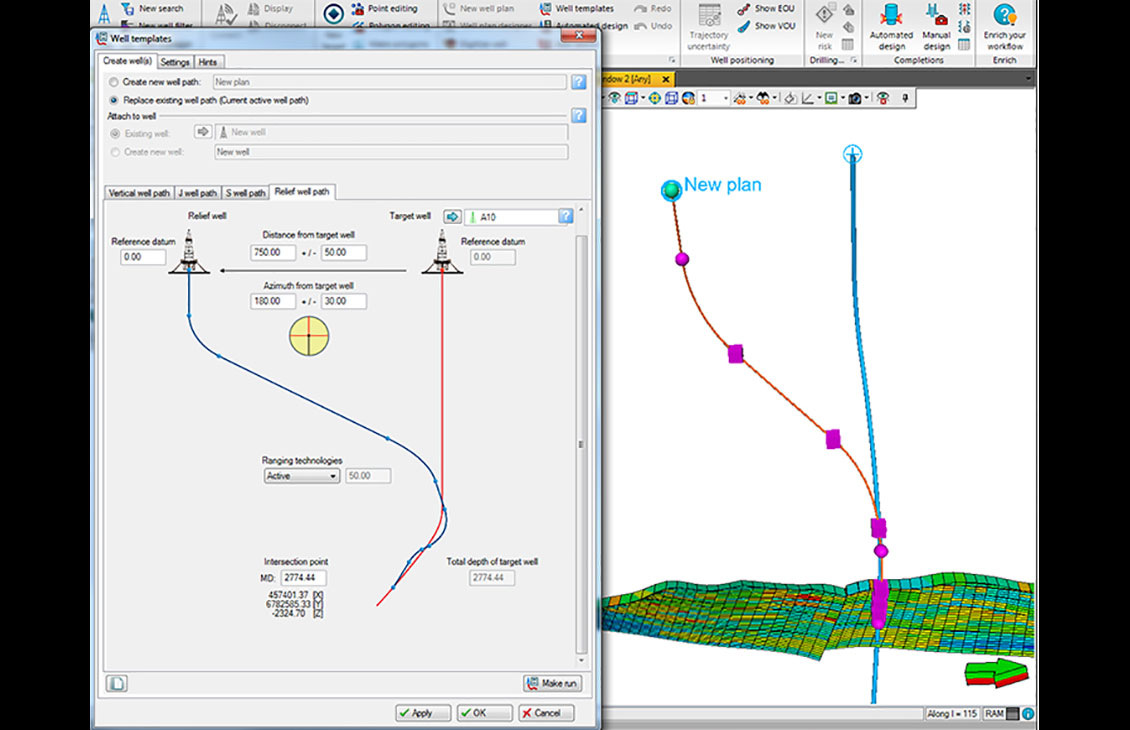Image resolution: width=1130 pixels, height=730 pixels.
Task: Click the Cancel button
Action: [546, 713]
